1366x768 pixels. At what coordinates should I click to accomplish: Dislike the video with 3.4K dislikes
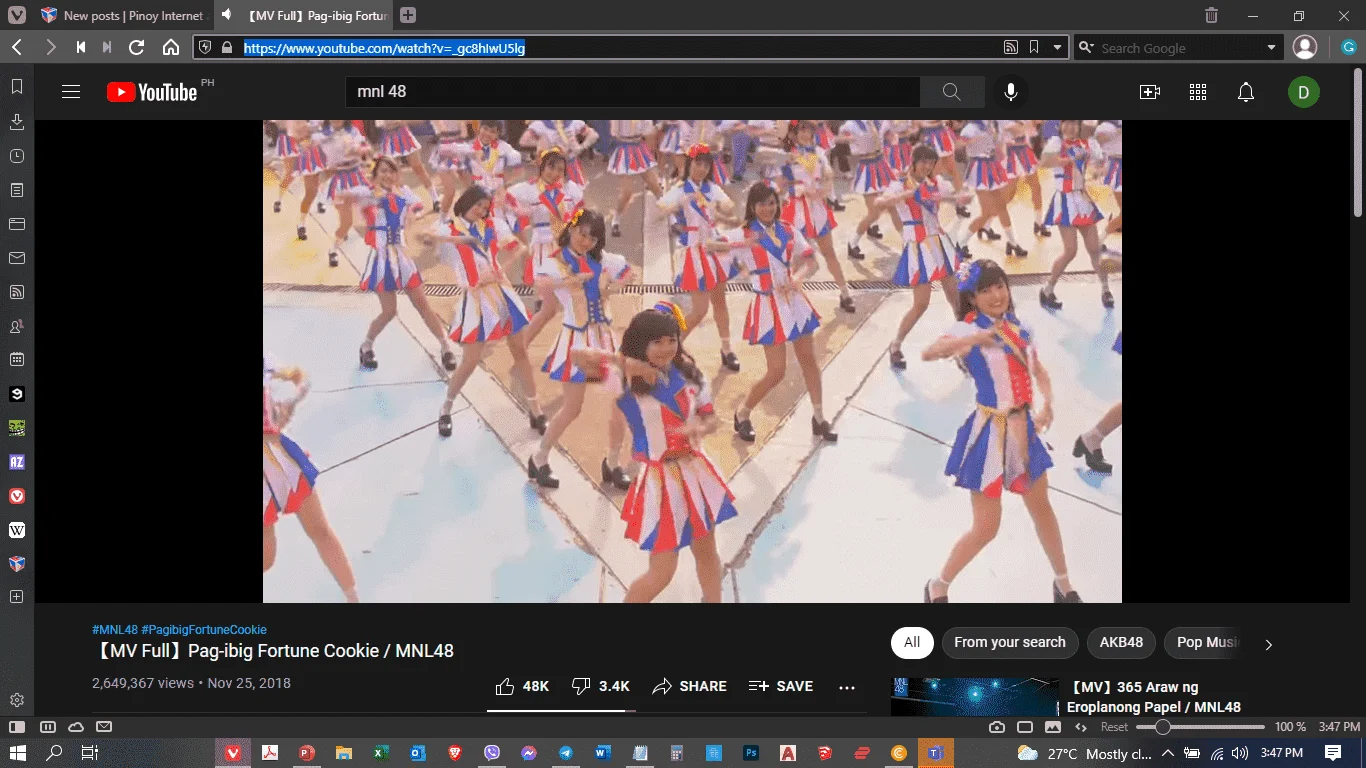pos(600,686)
